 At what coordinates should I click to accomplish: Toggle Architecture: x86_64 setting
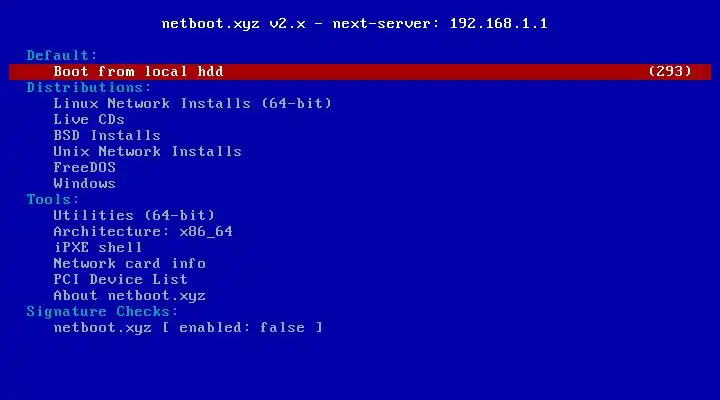tap(143, 231)
